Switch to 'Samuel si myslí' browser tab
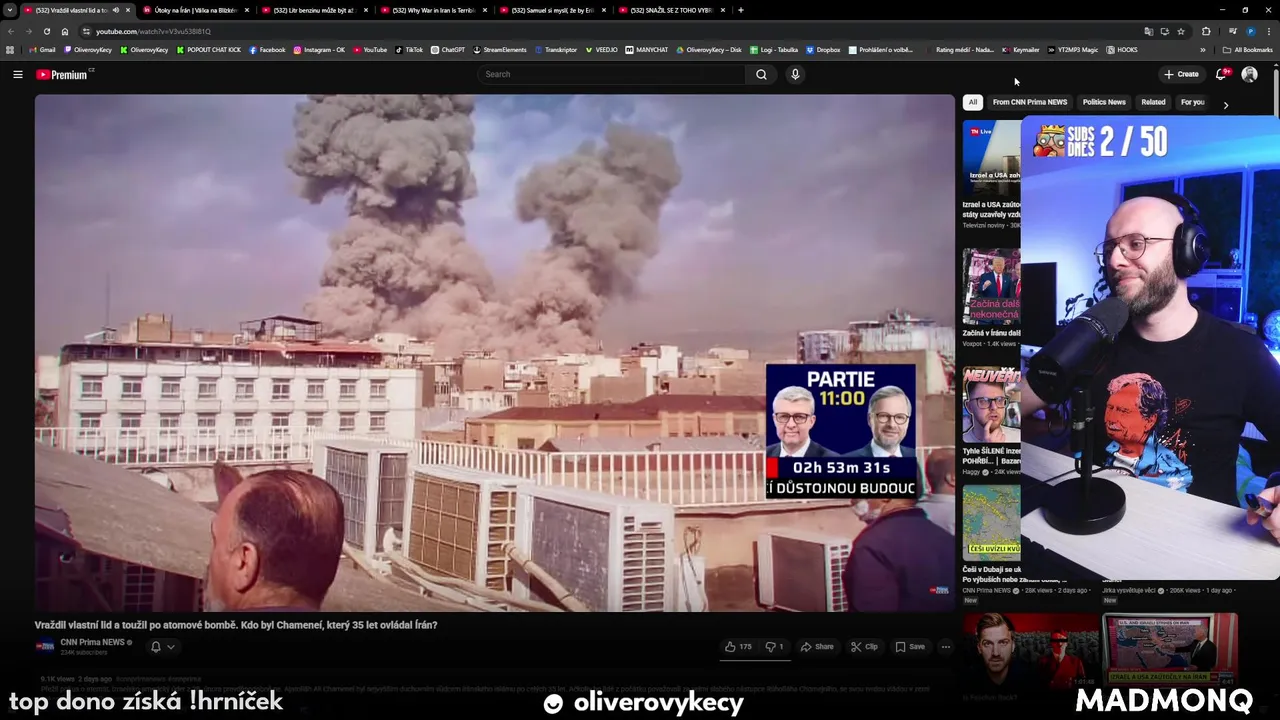This screenshot has height=720, width=1280. [553, 10]
